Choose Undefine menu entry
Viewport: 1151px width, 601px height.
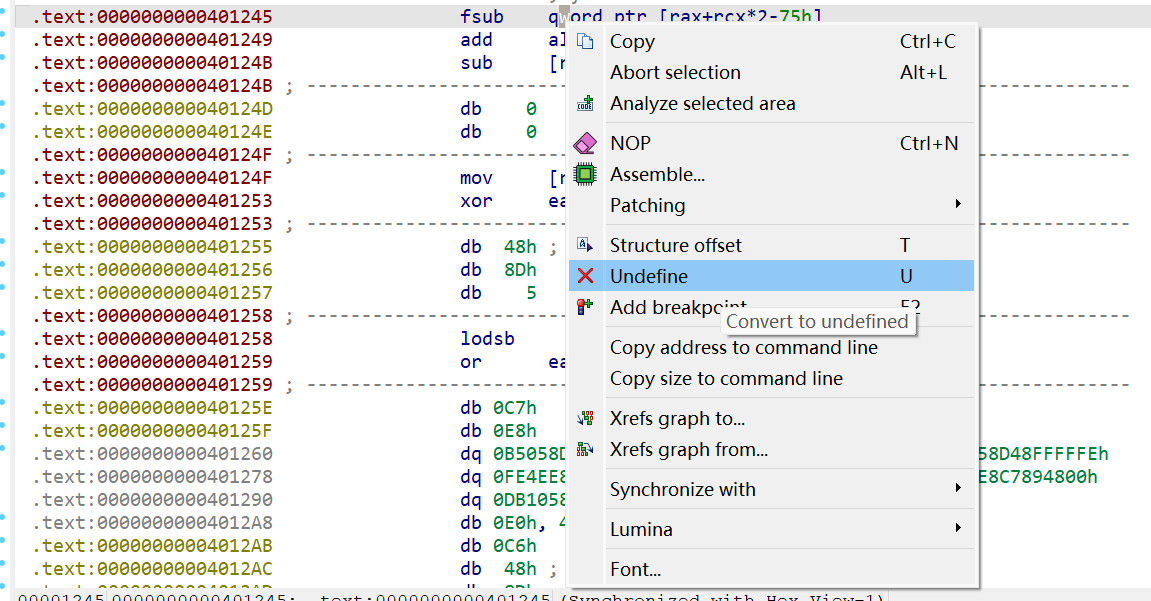pos(649,277)
